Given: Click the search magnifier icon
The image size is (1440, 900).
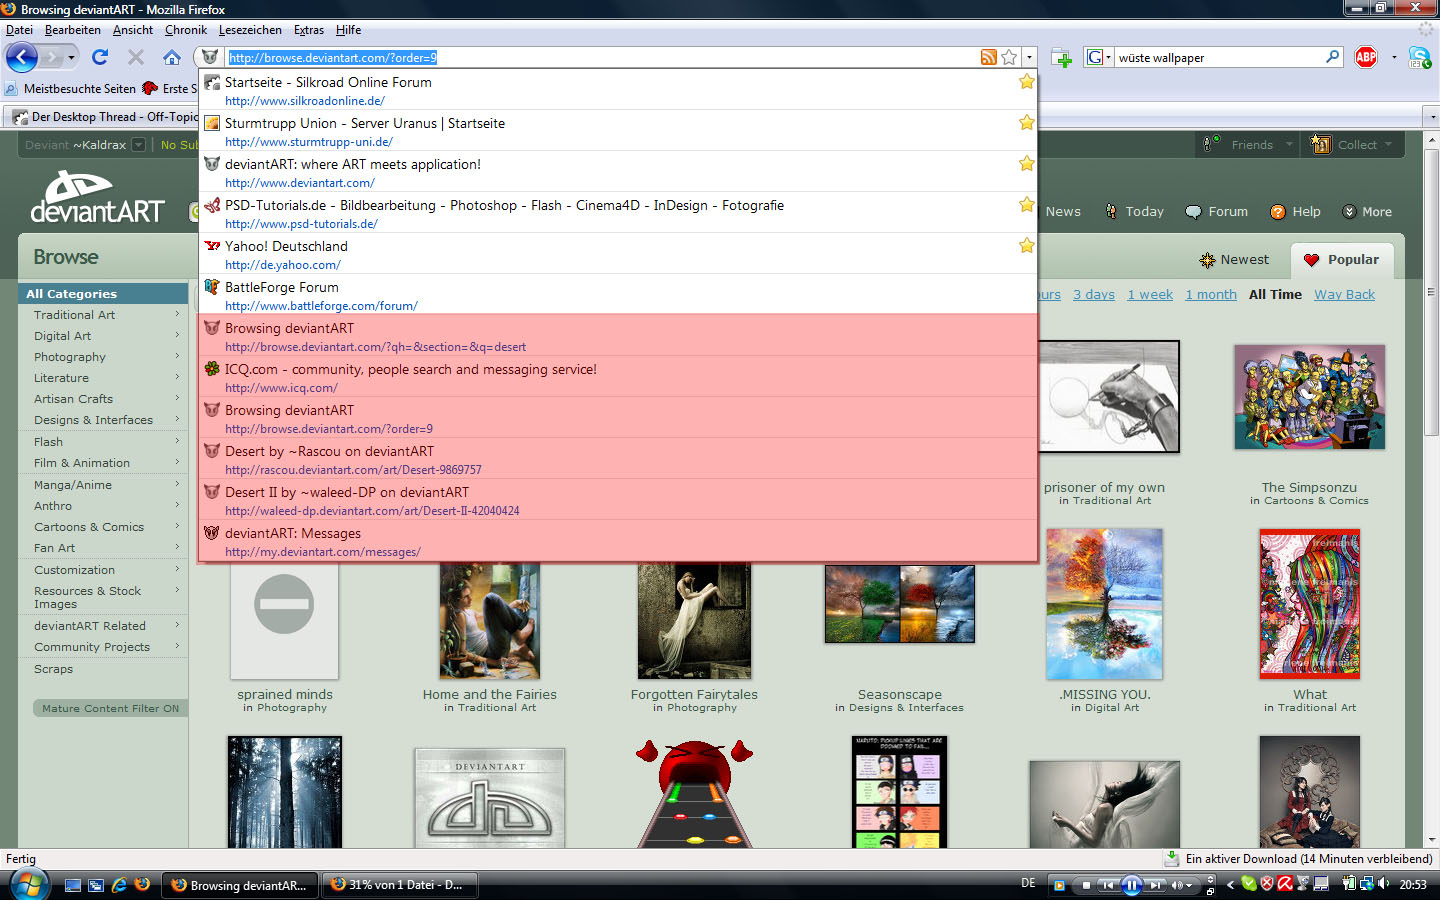Looking at the screenshot, I should pos(1332,57).
